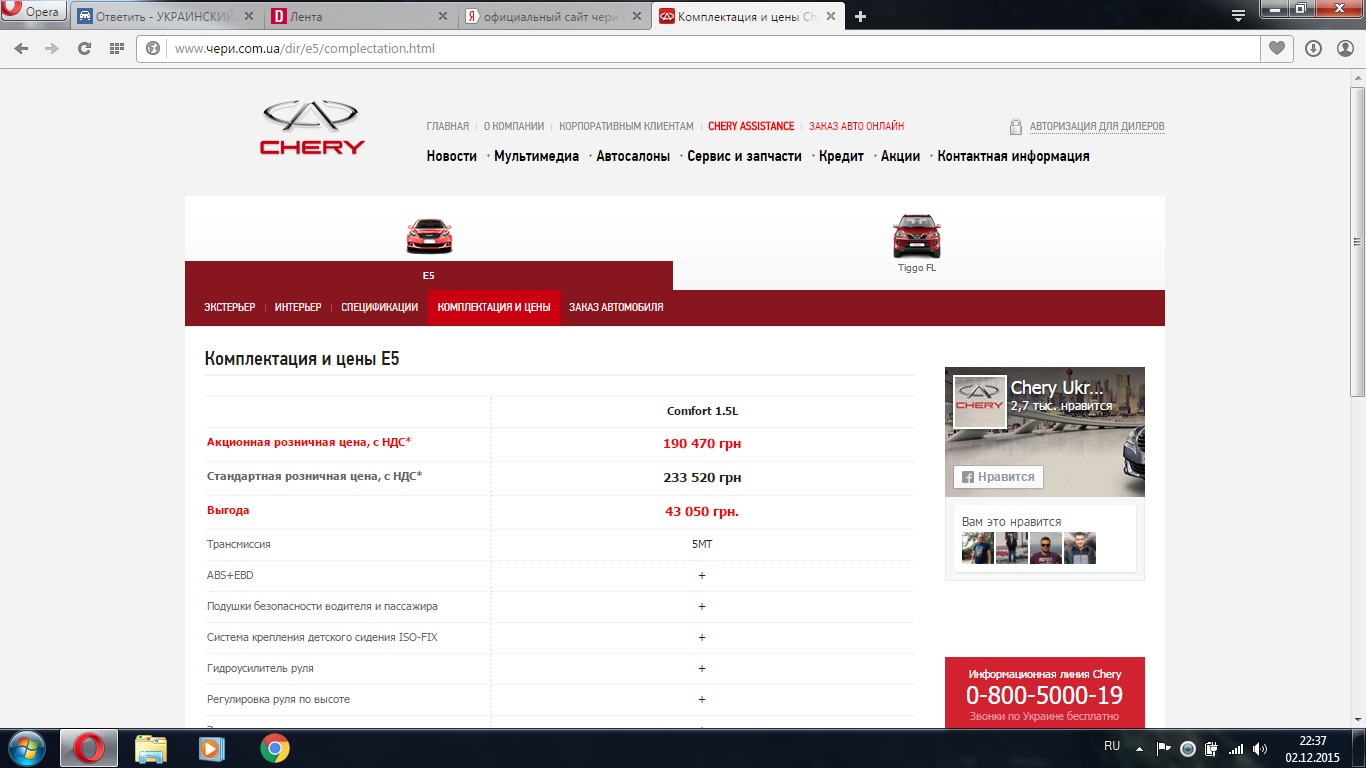Open the Windows Start menu

[x=27, y=748]
